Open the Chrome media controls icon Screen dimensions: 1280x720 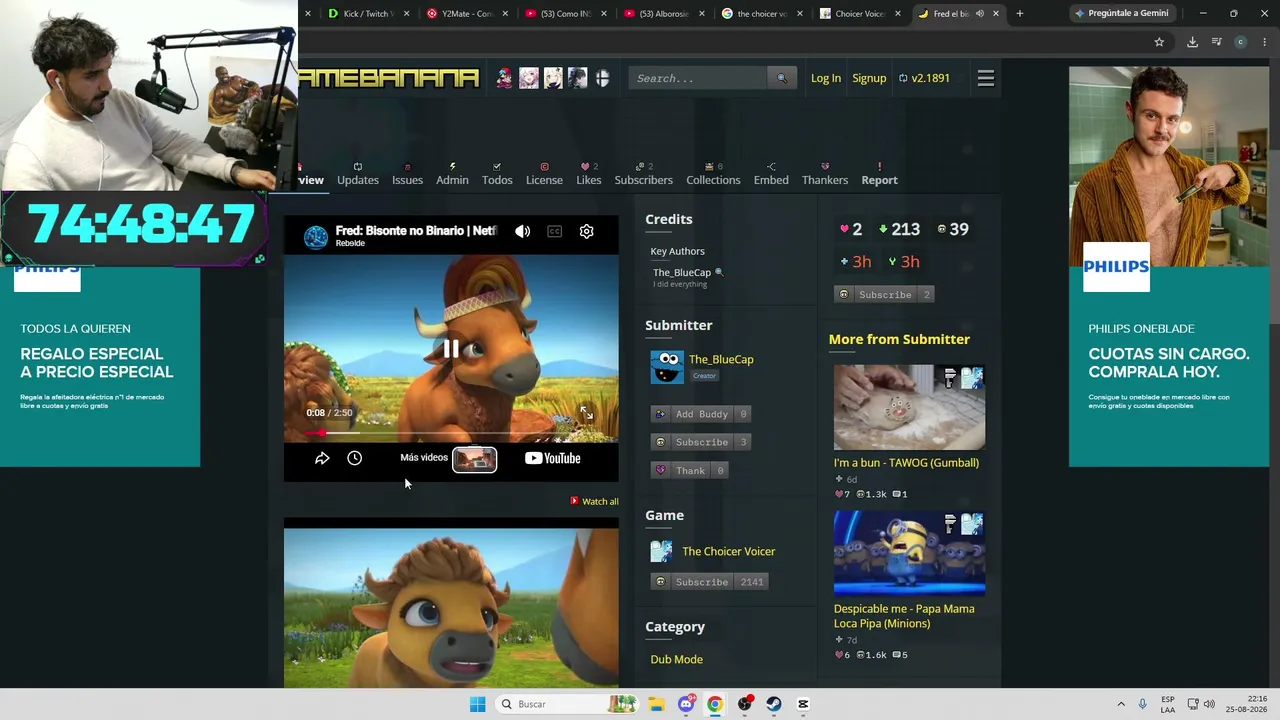(x=1216, y=42)
